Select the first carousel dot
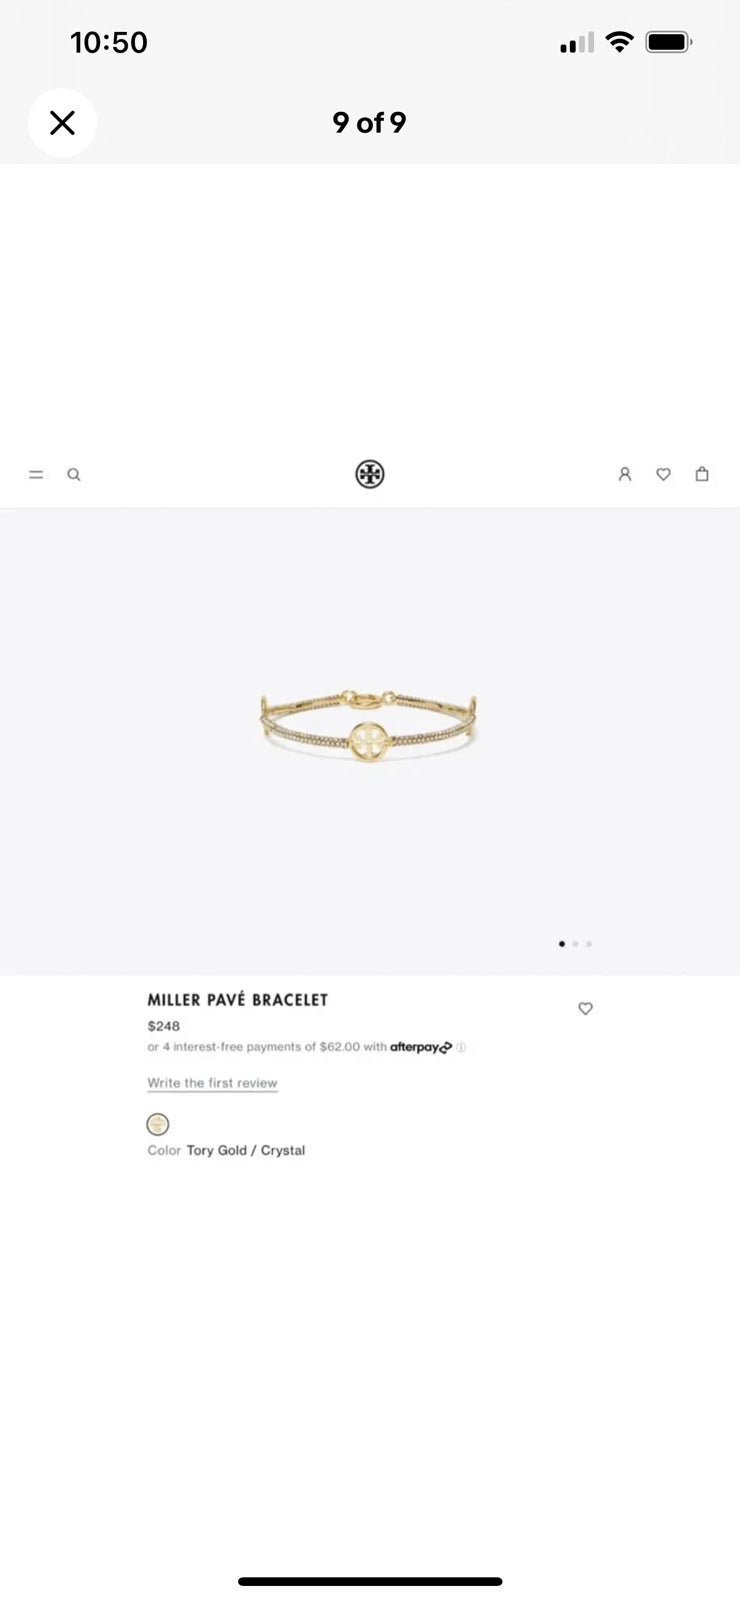The image size is (740, 1600). tap(562, 944)
